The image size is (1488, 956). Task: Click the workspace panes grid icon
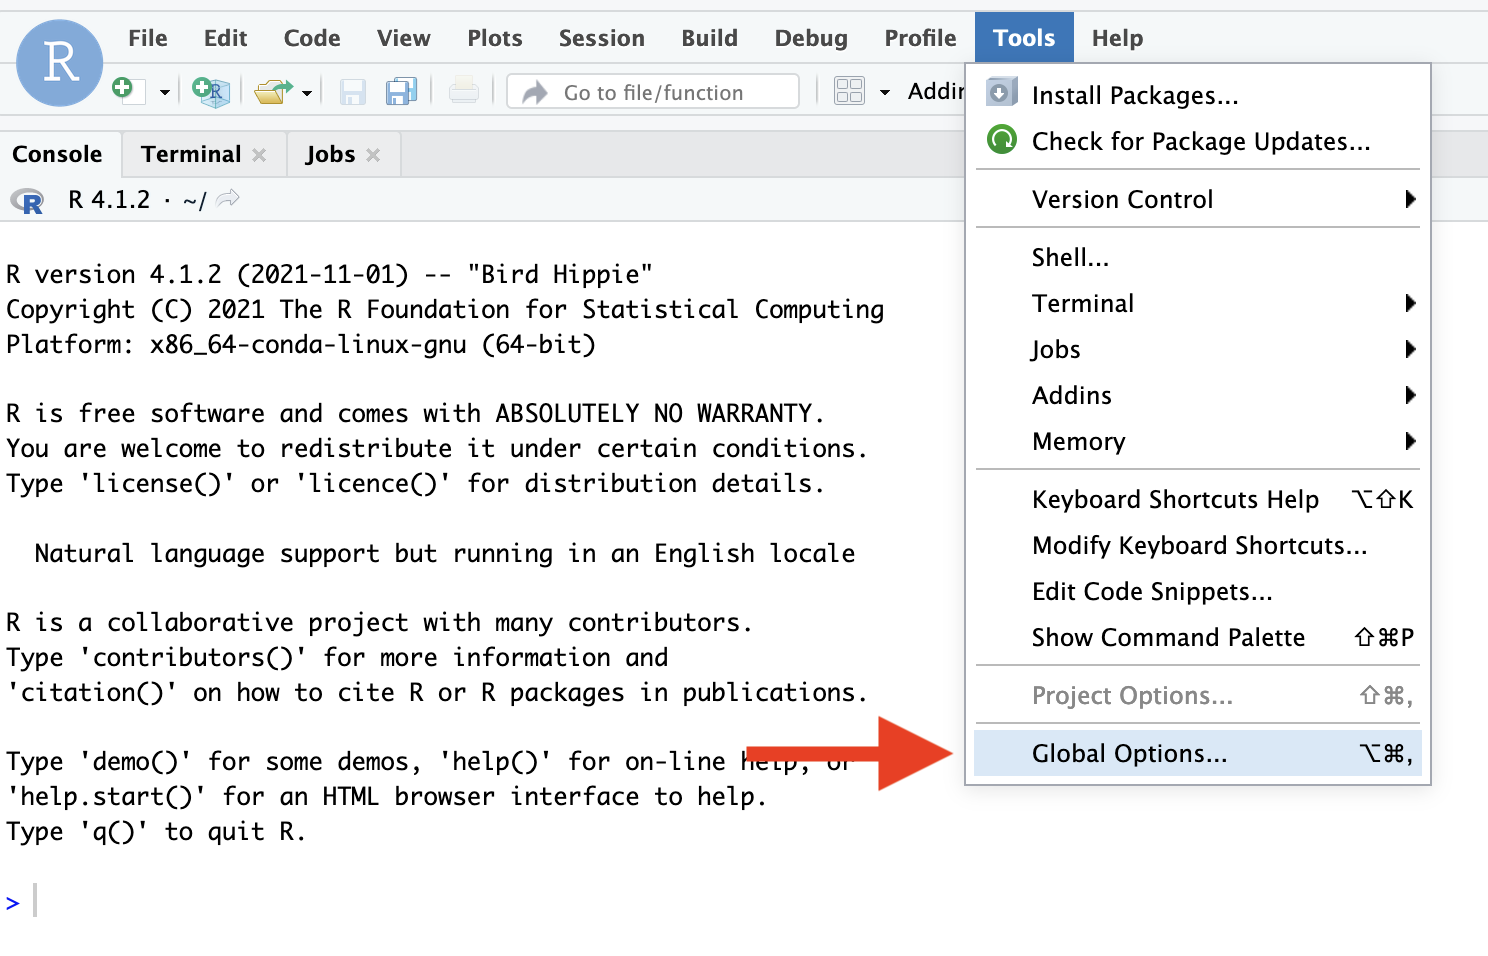coord(849,92)
